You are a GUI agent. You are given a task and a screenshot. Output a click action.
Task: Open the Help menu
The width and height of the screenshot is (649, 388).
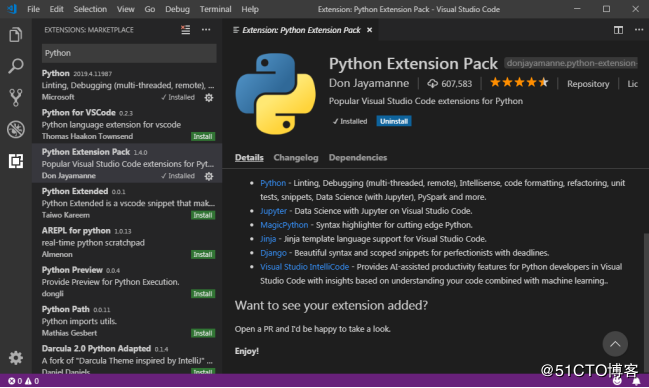pos(250,9)
